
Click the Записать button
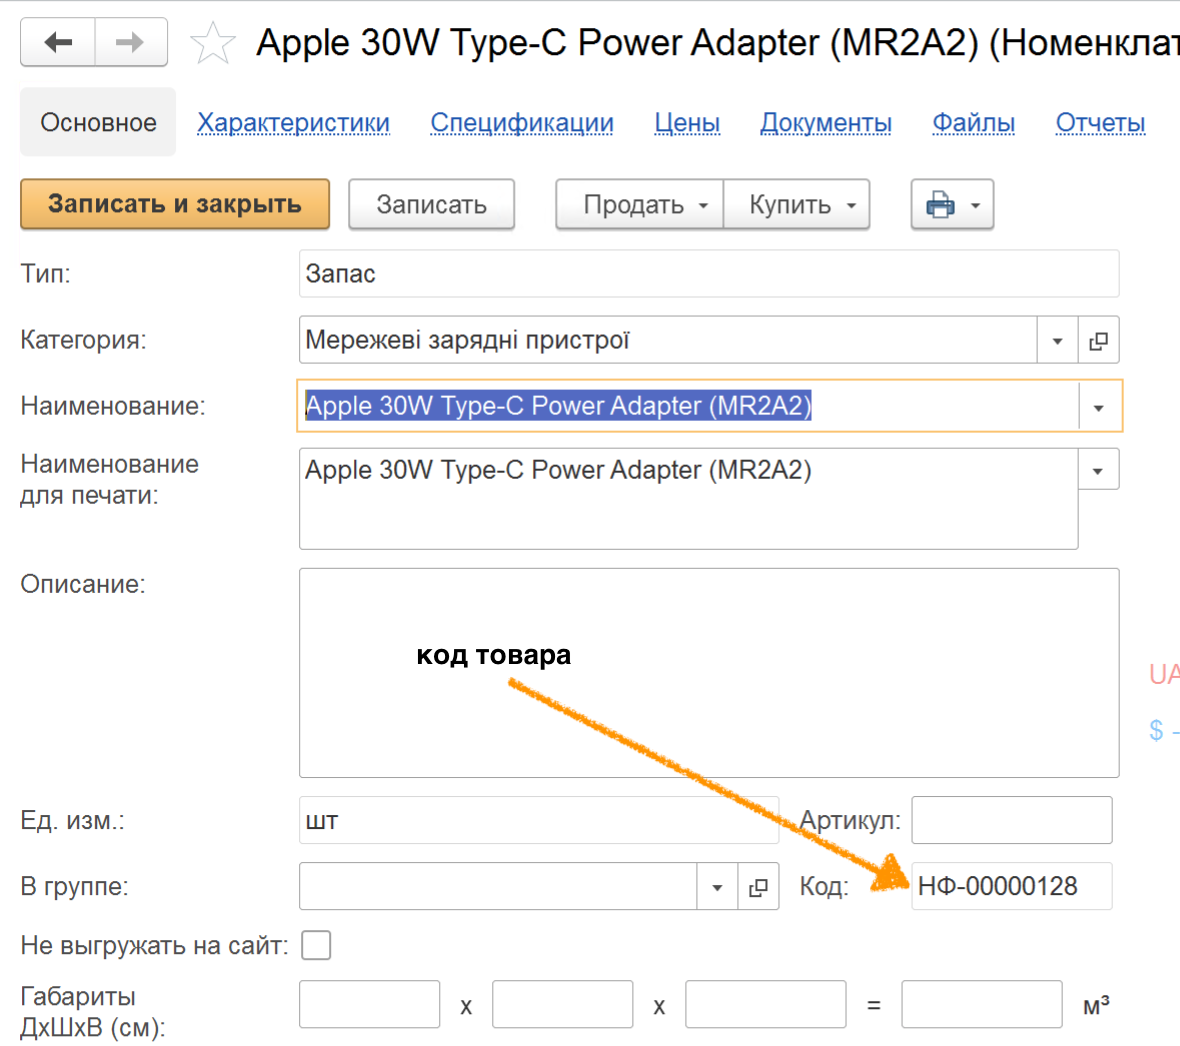click(x=431, y=204)
